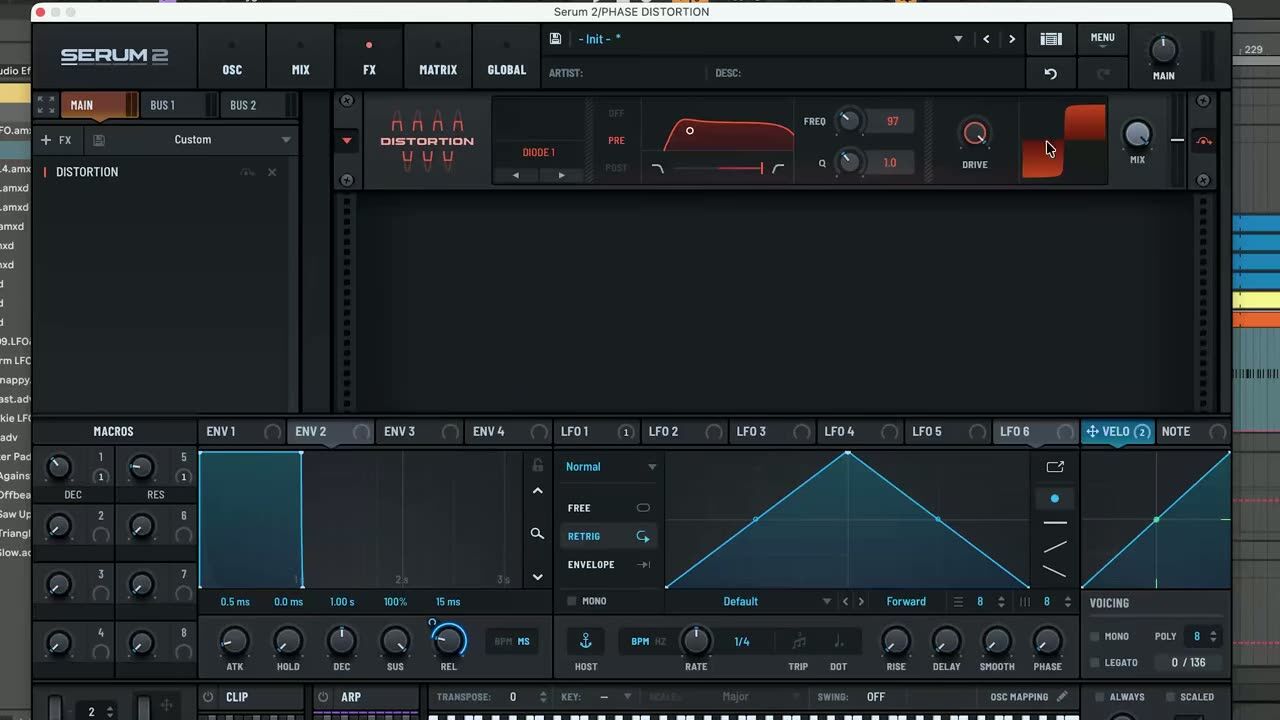Set distortion filter to POST
Image resolution: width=1280 pixels, height=720 pixels.
pos(616,168)
